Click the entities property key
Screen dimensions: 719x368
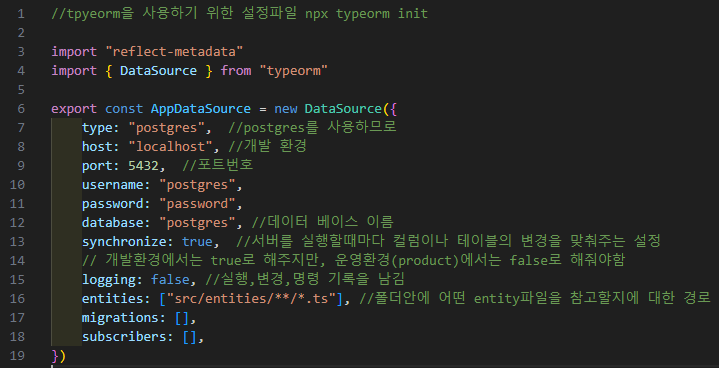112,299
